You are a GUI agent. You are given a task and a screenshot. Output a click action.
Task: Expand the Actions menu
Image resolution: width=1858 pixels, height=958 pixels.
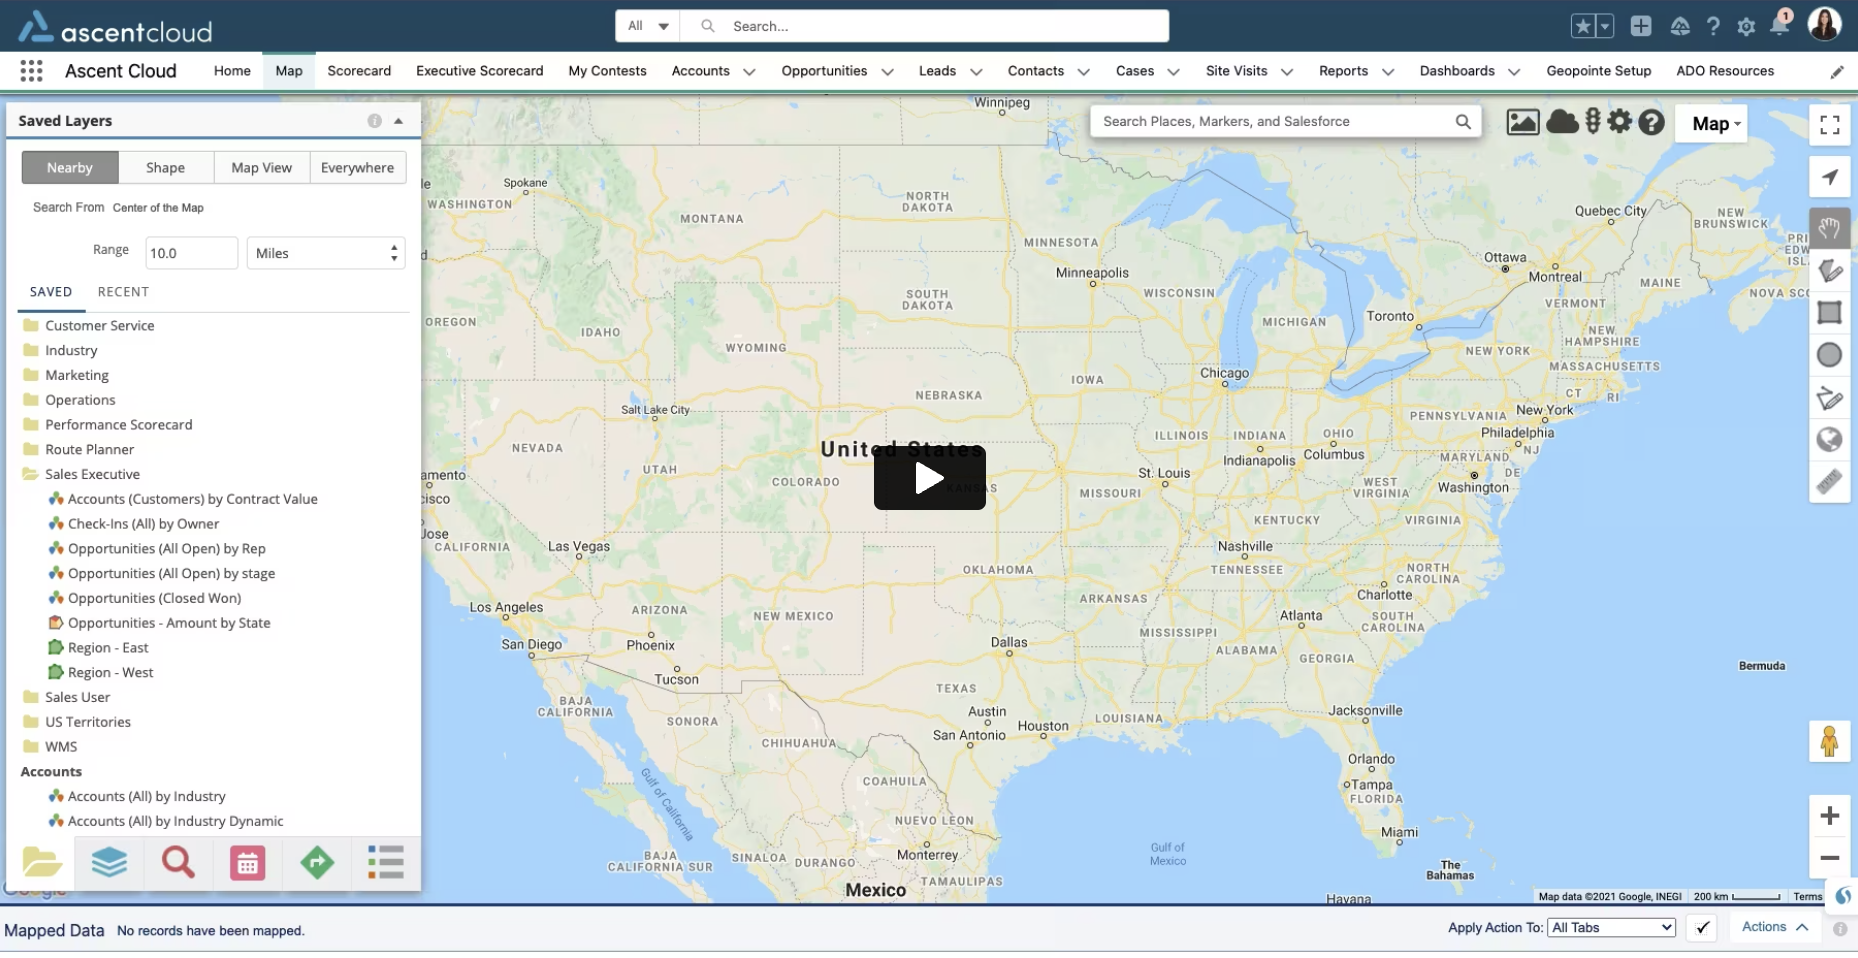1775,927
